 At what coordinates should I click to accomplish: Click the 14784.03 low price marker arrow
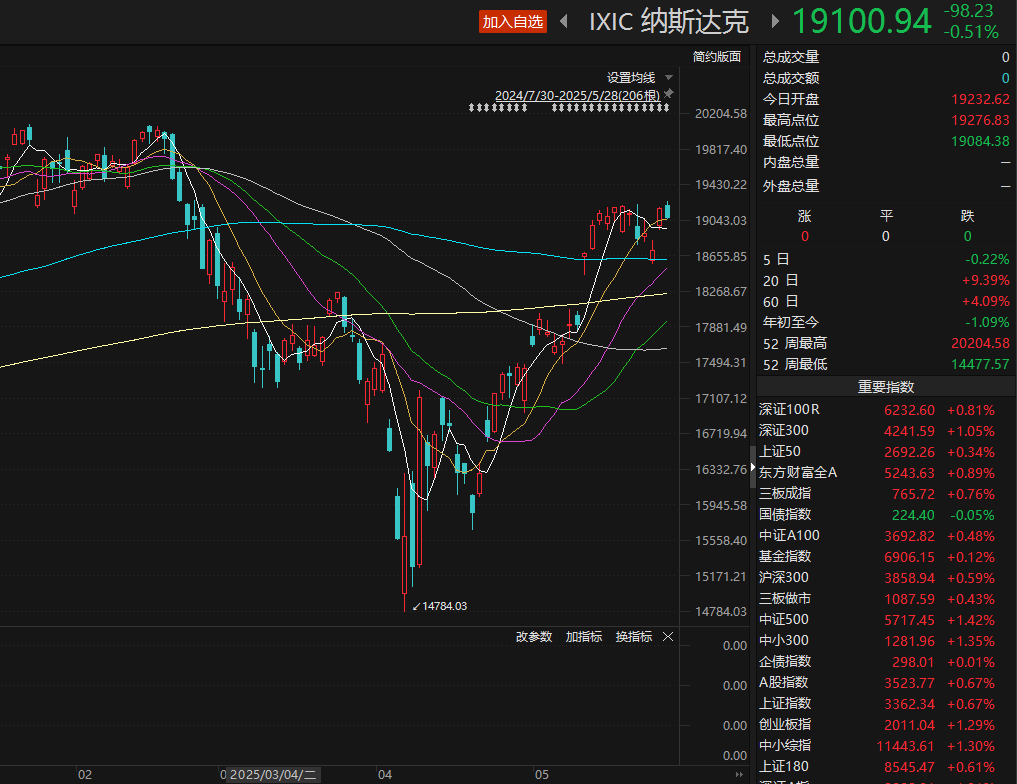coord(416,606)
